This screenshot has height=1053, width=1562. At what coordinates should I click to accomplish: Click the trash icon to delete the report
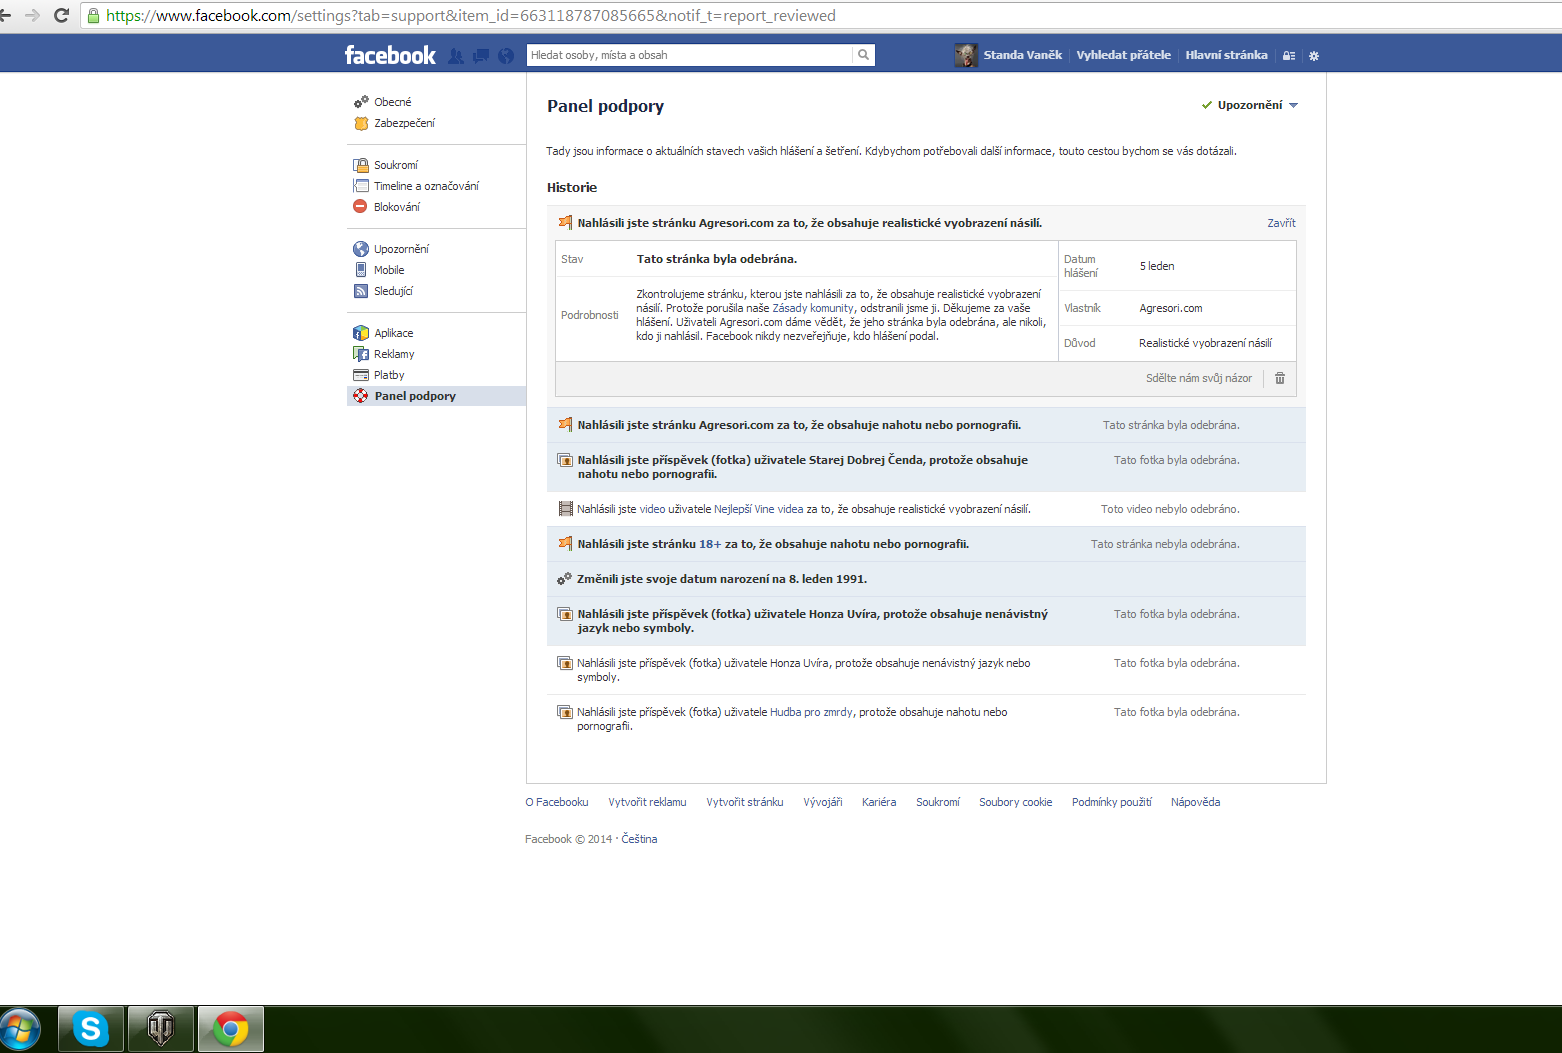pos(1279,378)
